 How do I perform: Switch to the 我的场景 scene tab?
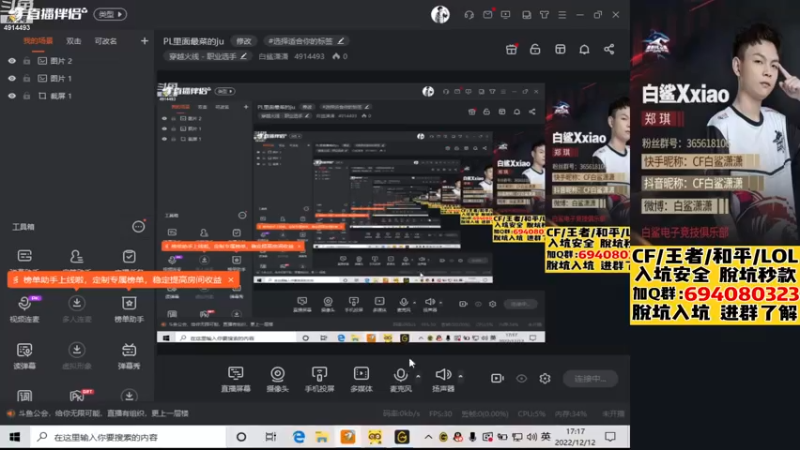[x=38, y=41]
